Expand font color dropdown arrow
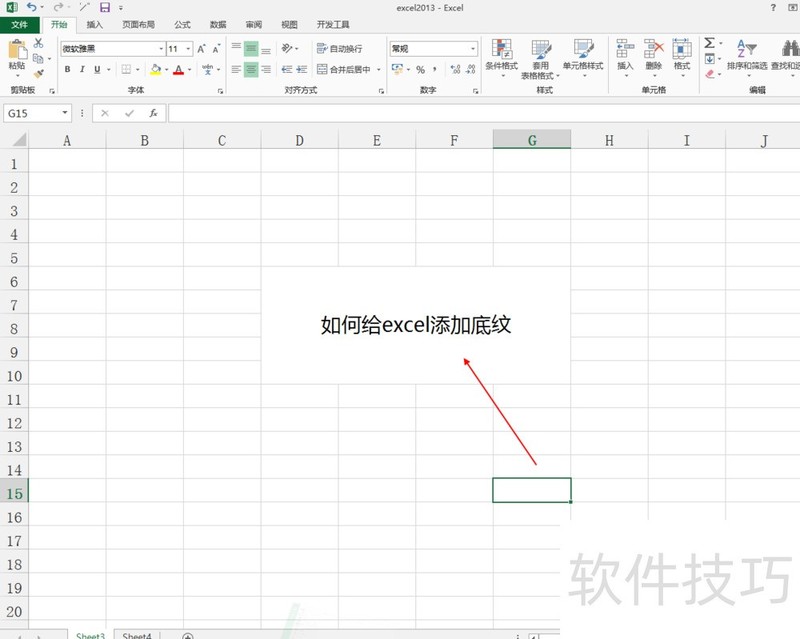This screenshot has height=639, width=800. (x=190, y=69)
